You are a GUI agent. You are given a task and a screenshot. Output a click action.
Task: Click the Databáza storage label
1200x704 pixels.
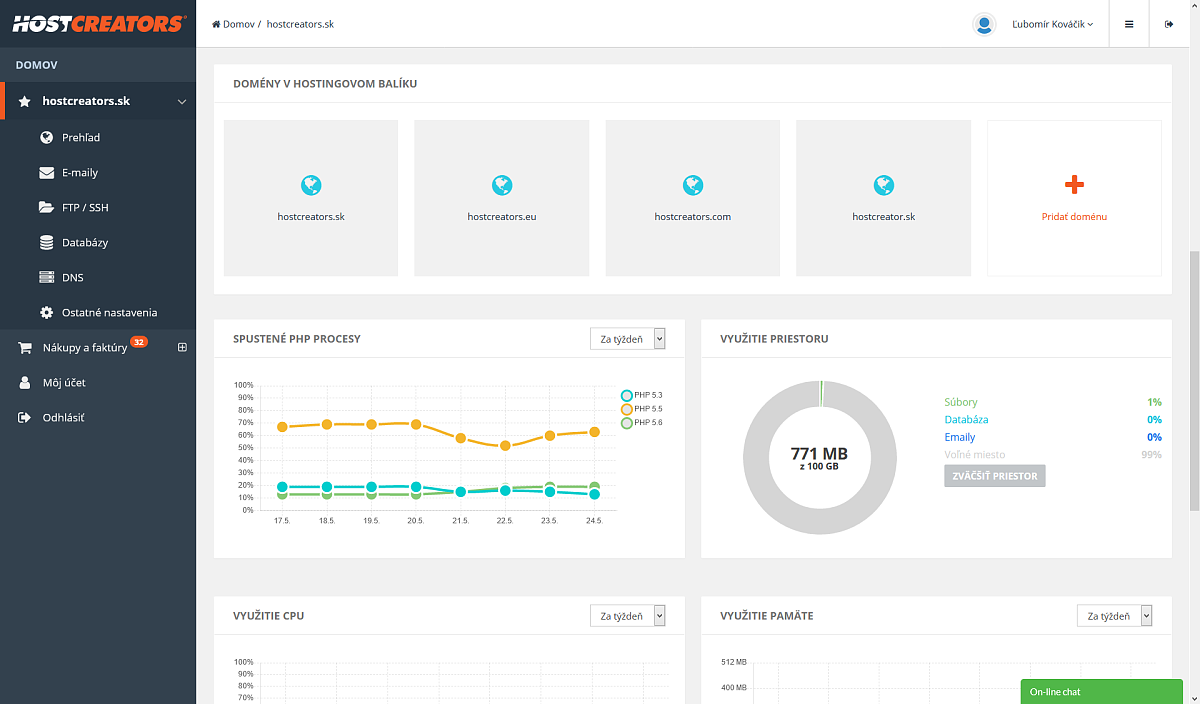coord(966,419)
